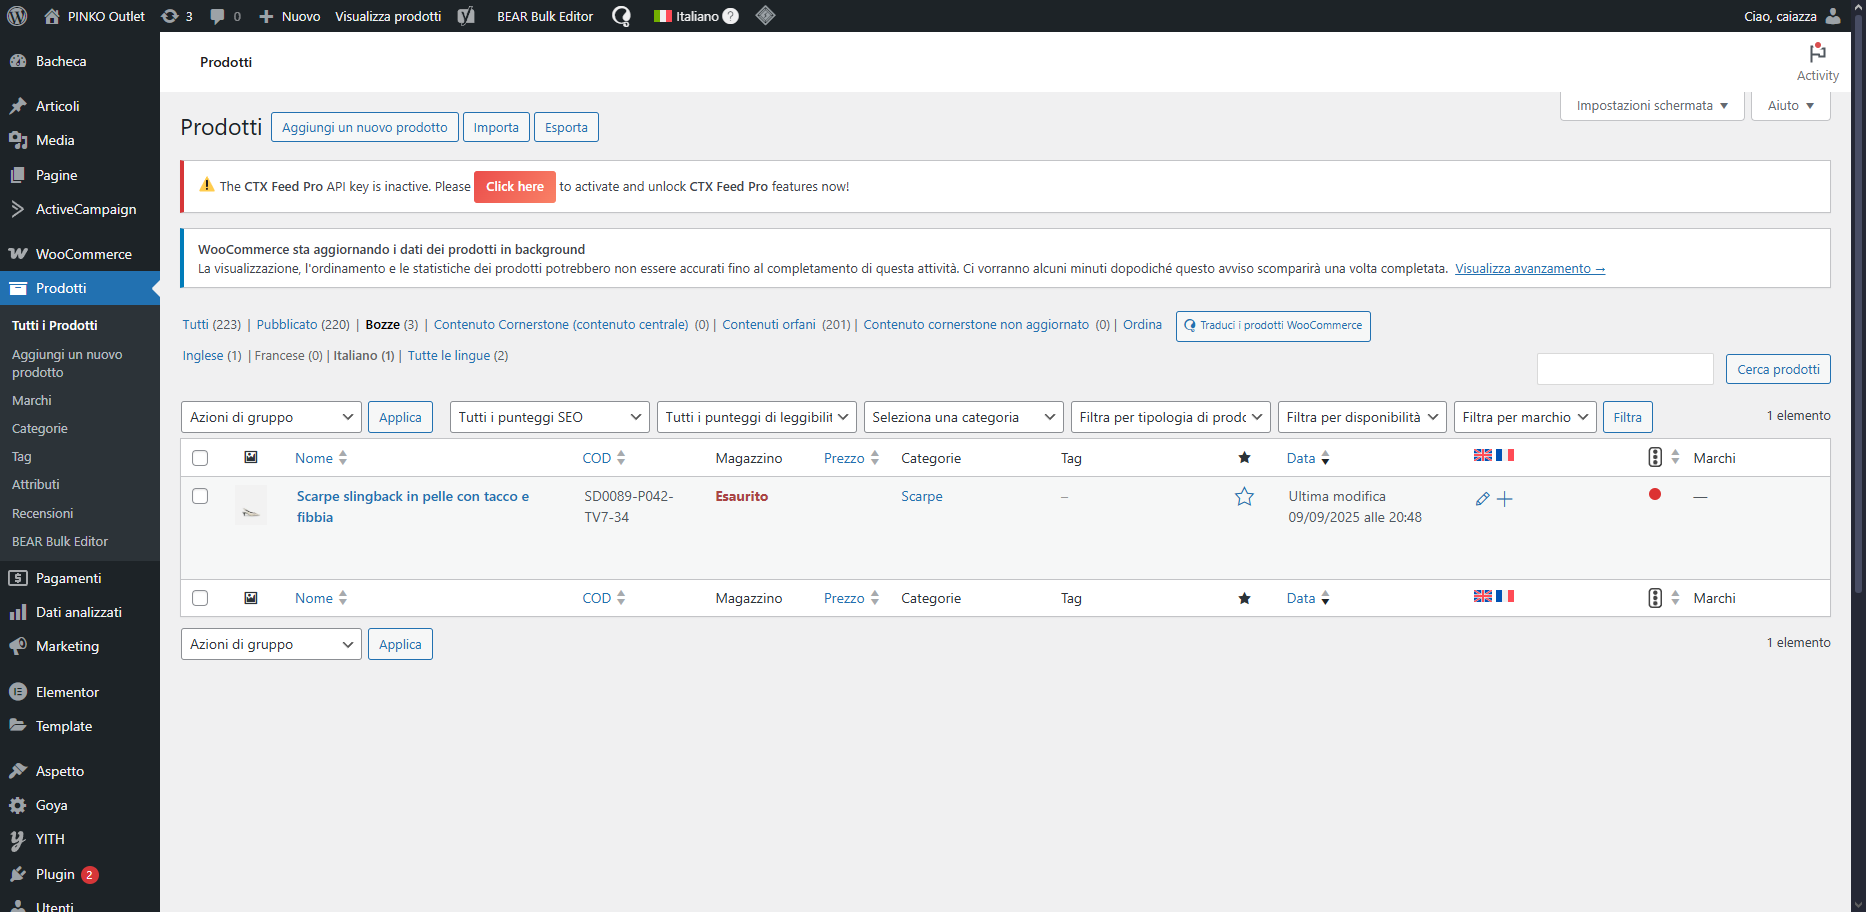
Task: Open Elementor from the sidebar
Action: (67, 692)
